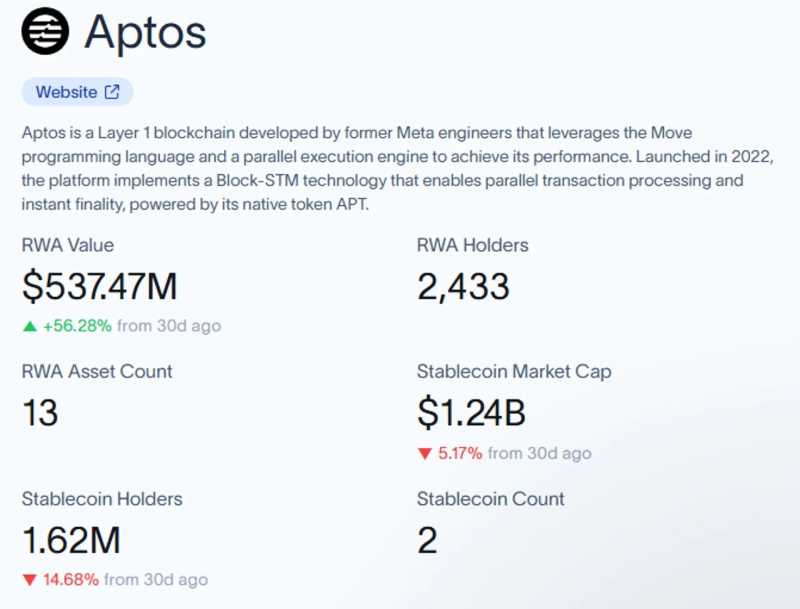
Task: Click the 2,433 RWA Holders number
Action: 463,287
